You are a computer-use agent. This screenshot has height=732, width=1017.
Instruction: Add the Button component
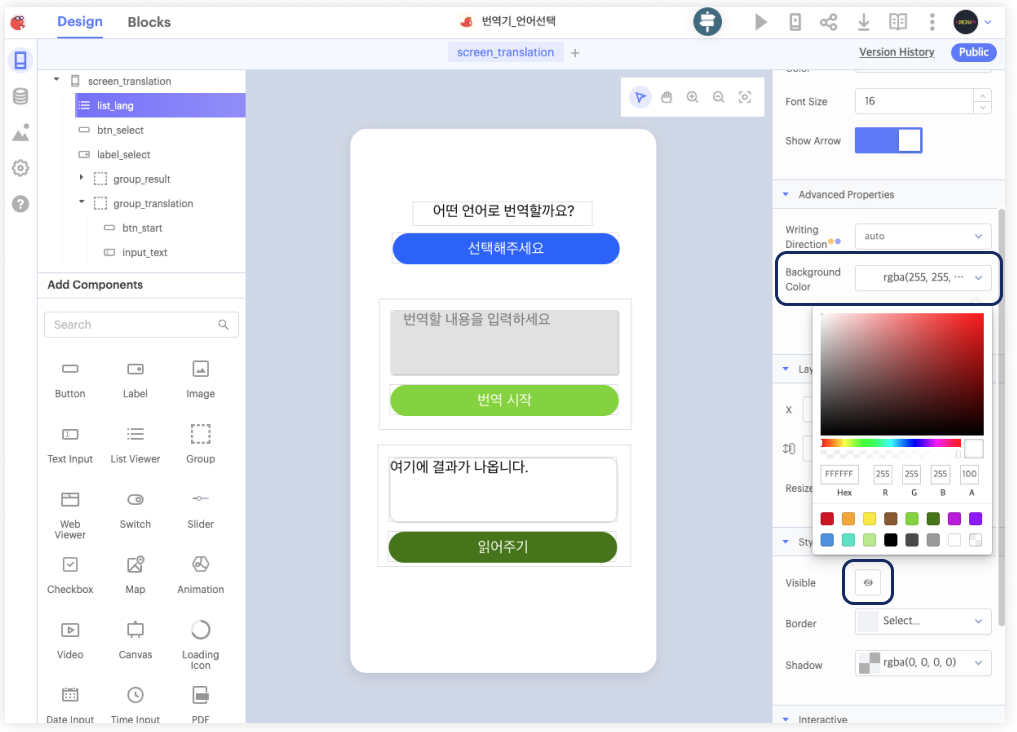pyautogui.click(x=70, y=379)
